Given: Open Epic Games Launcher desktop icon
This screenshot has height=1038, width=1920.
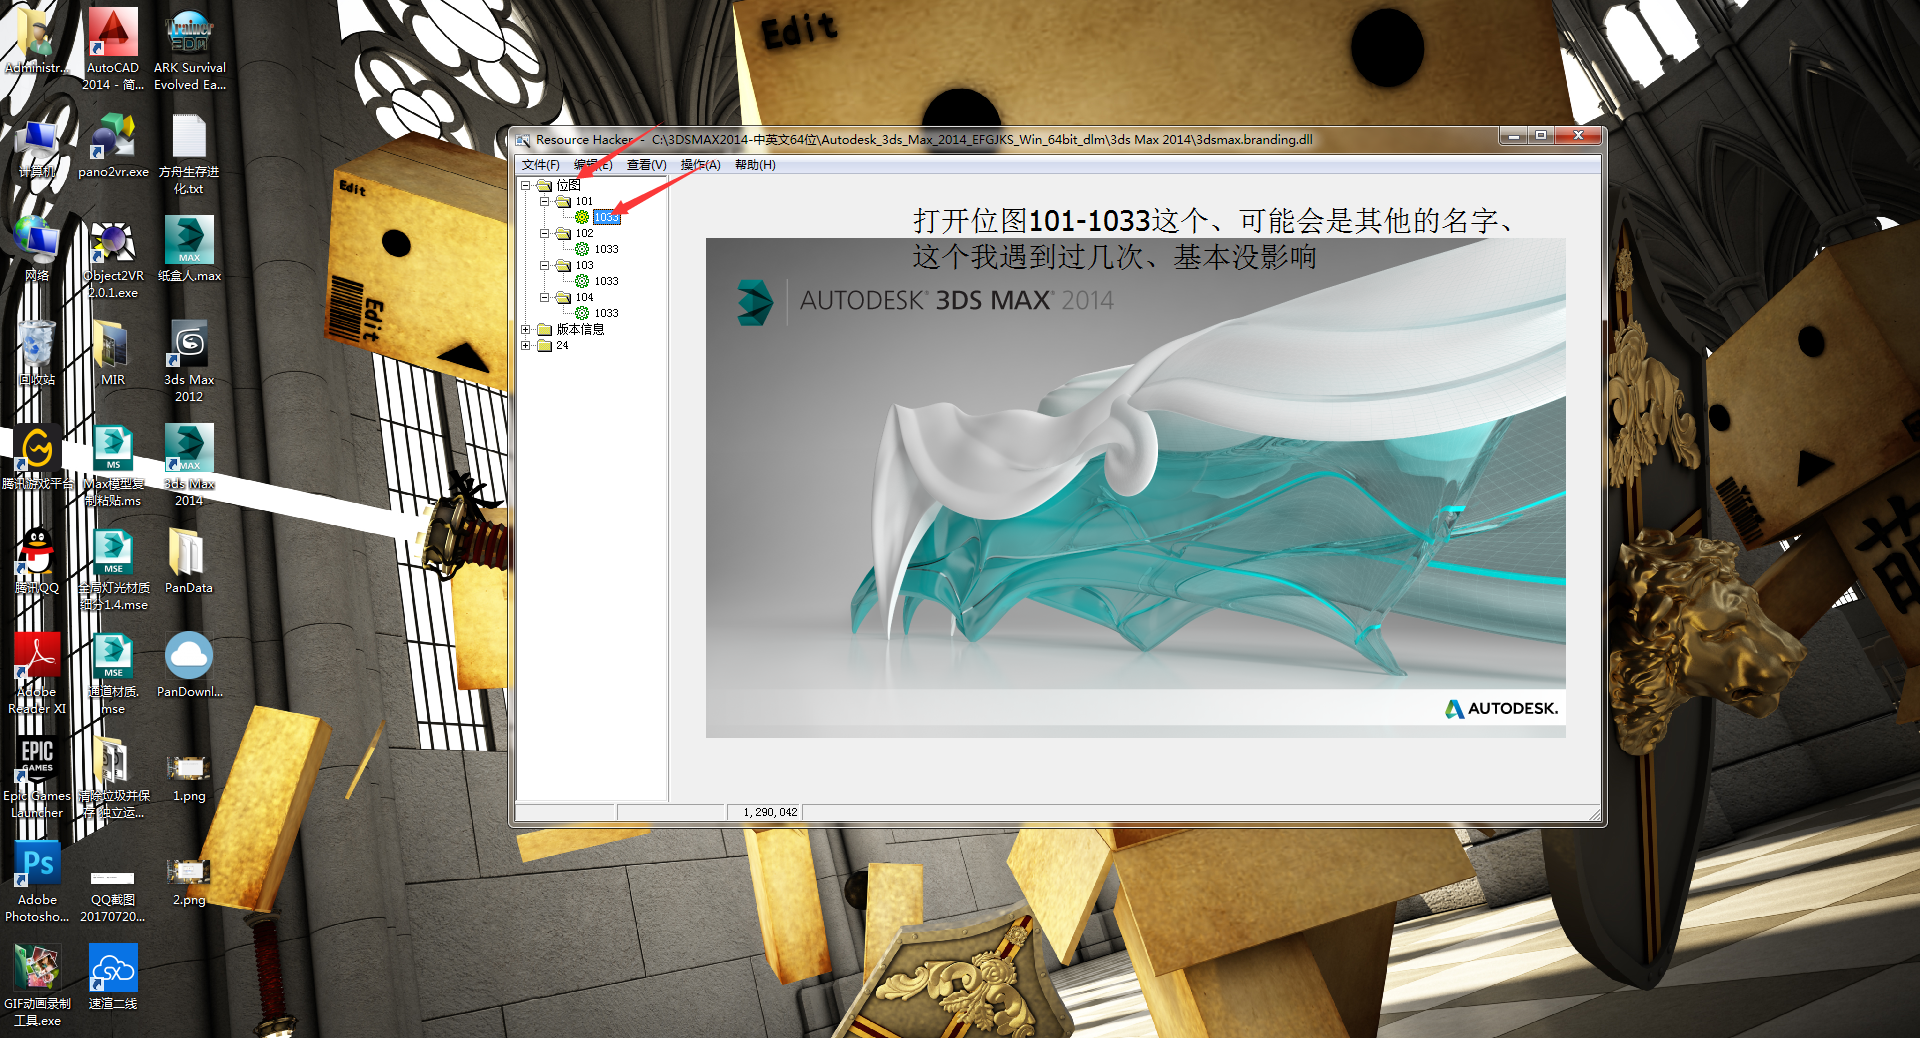Looking at the screenshot, I should click(37, 778).
